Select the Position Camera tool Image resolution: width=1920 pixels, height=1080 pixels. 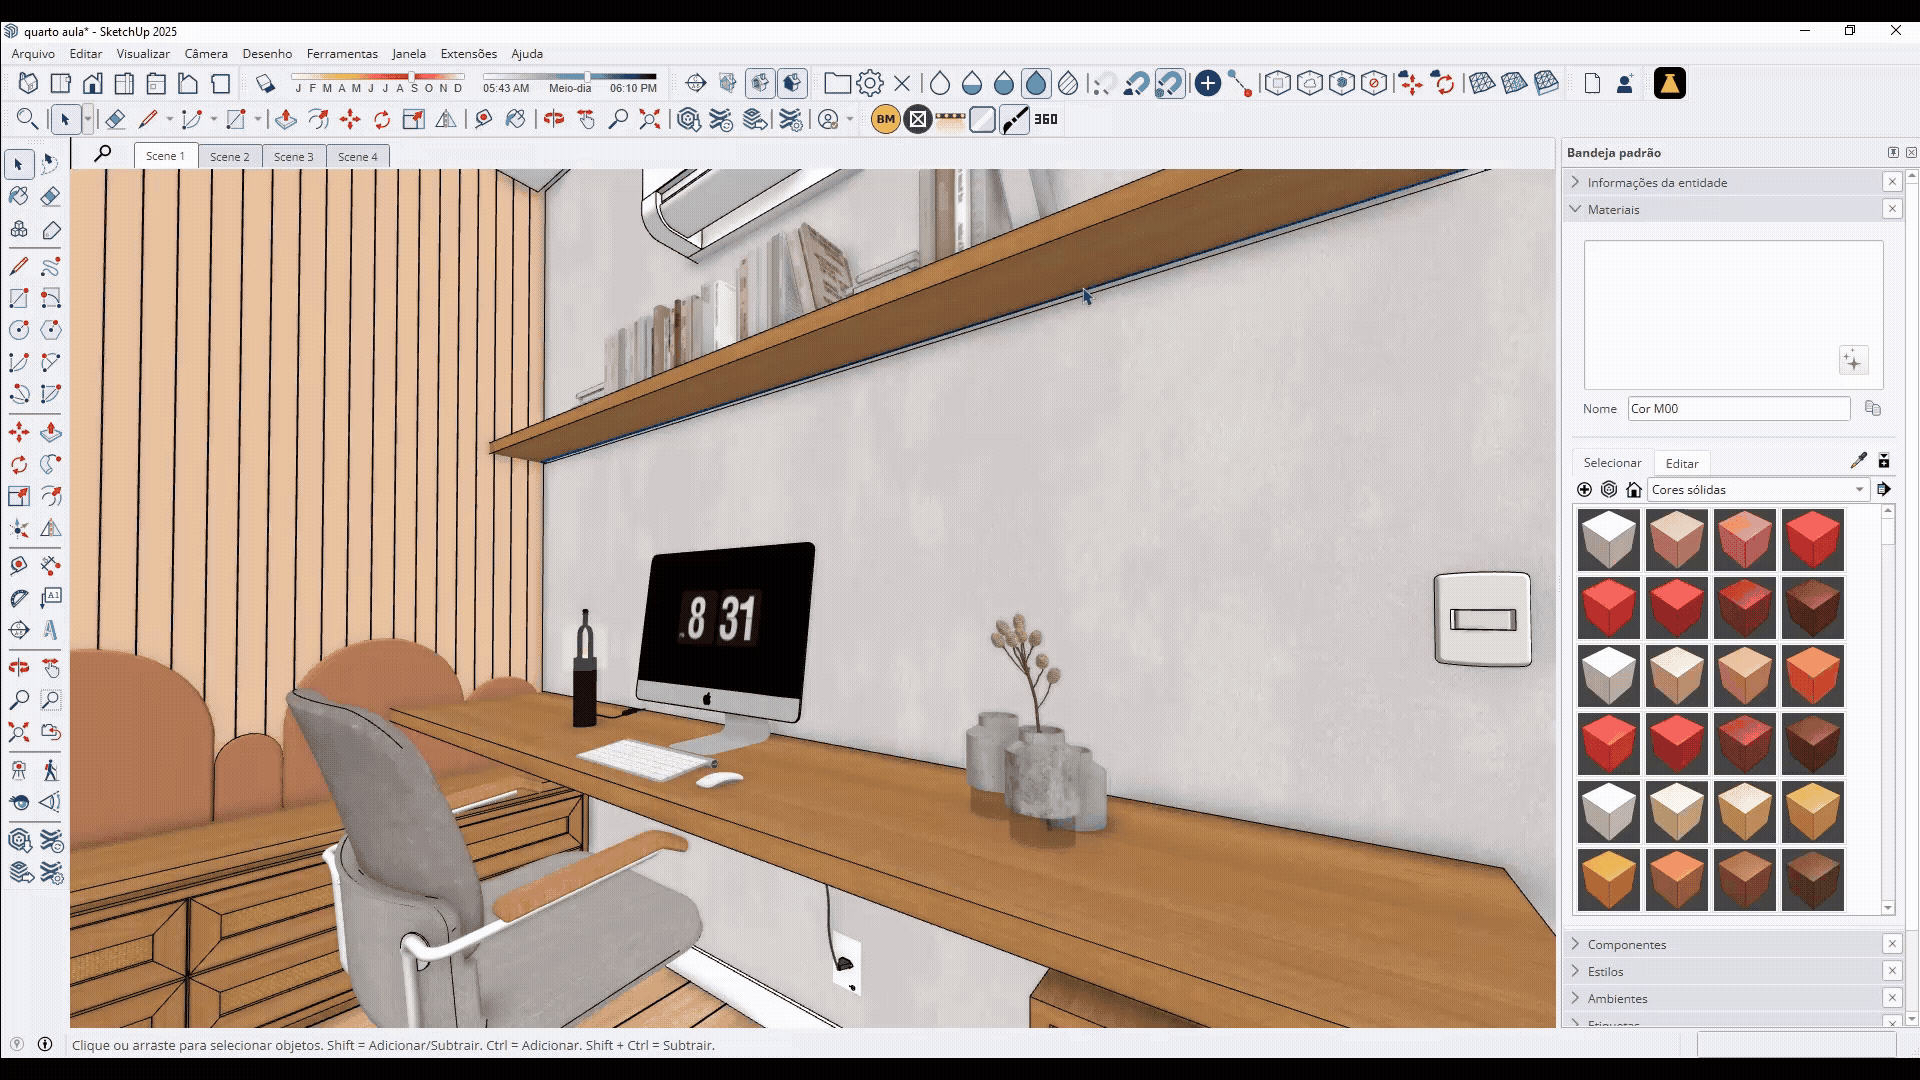(19, 770)
